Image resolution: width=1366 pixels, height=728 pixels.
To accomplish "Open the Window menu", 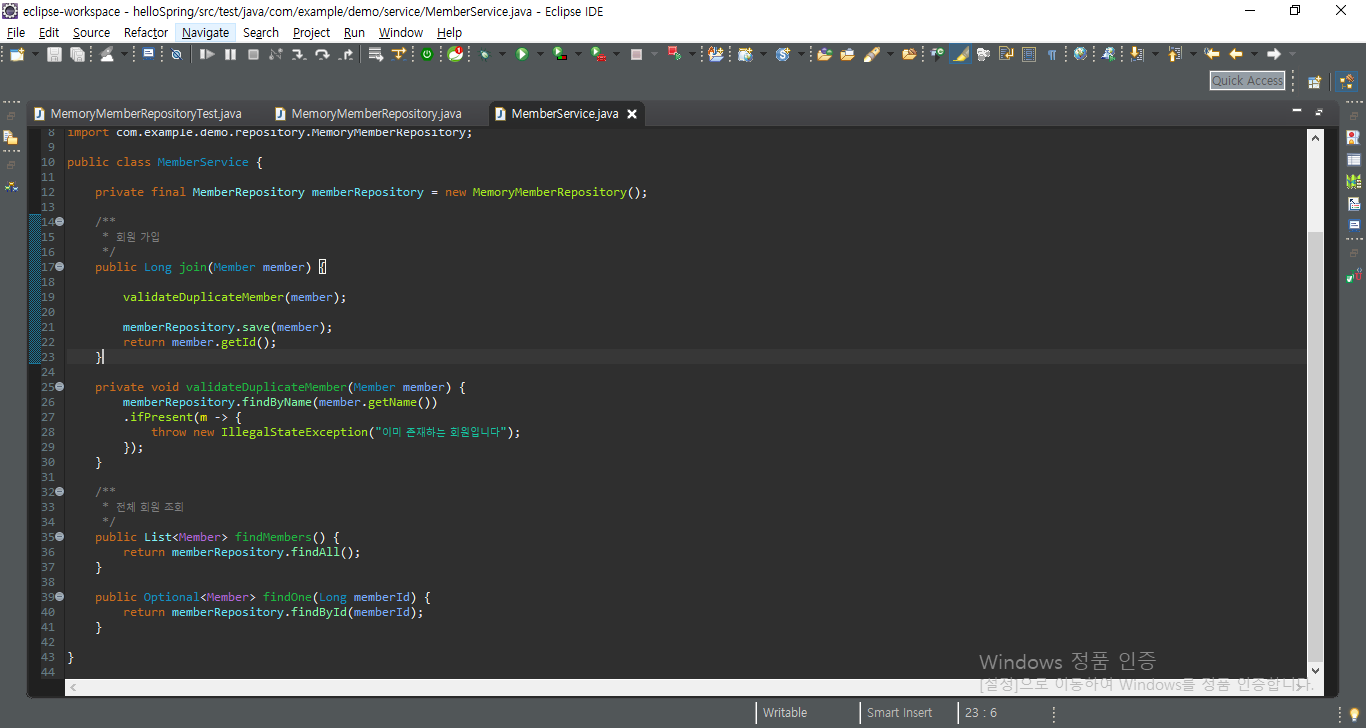I will pyautogui.click(x=401, y=32).
